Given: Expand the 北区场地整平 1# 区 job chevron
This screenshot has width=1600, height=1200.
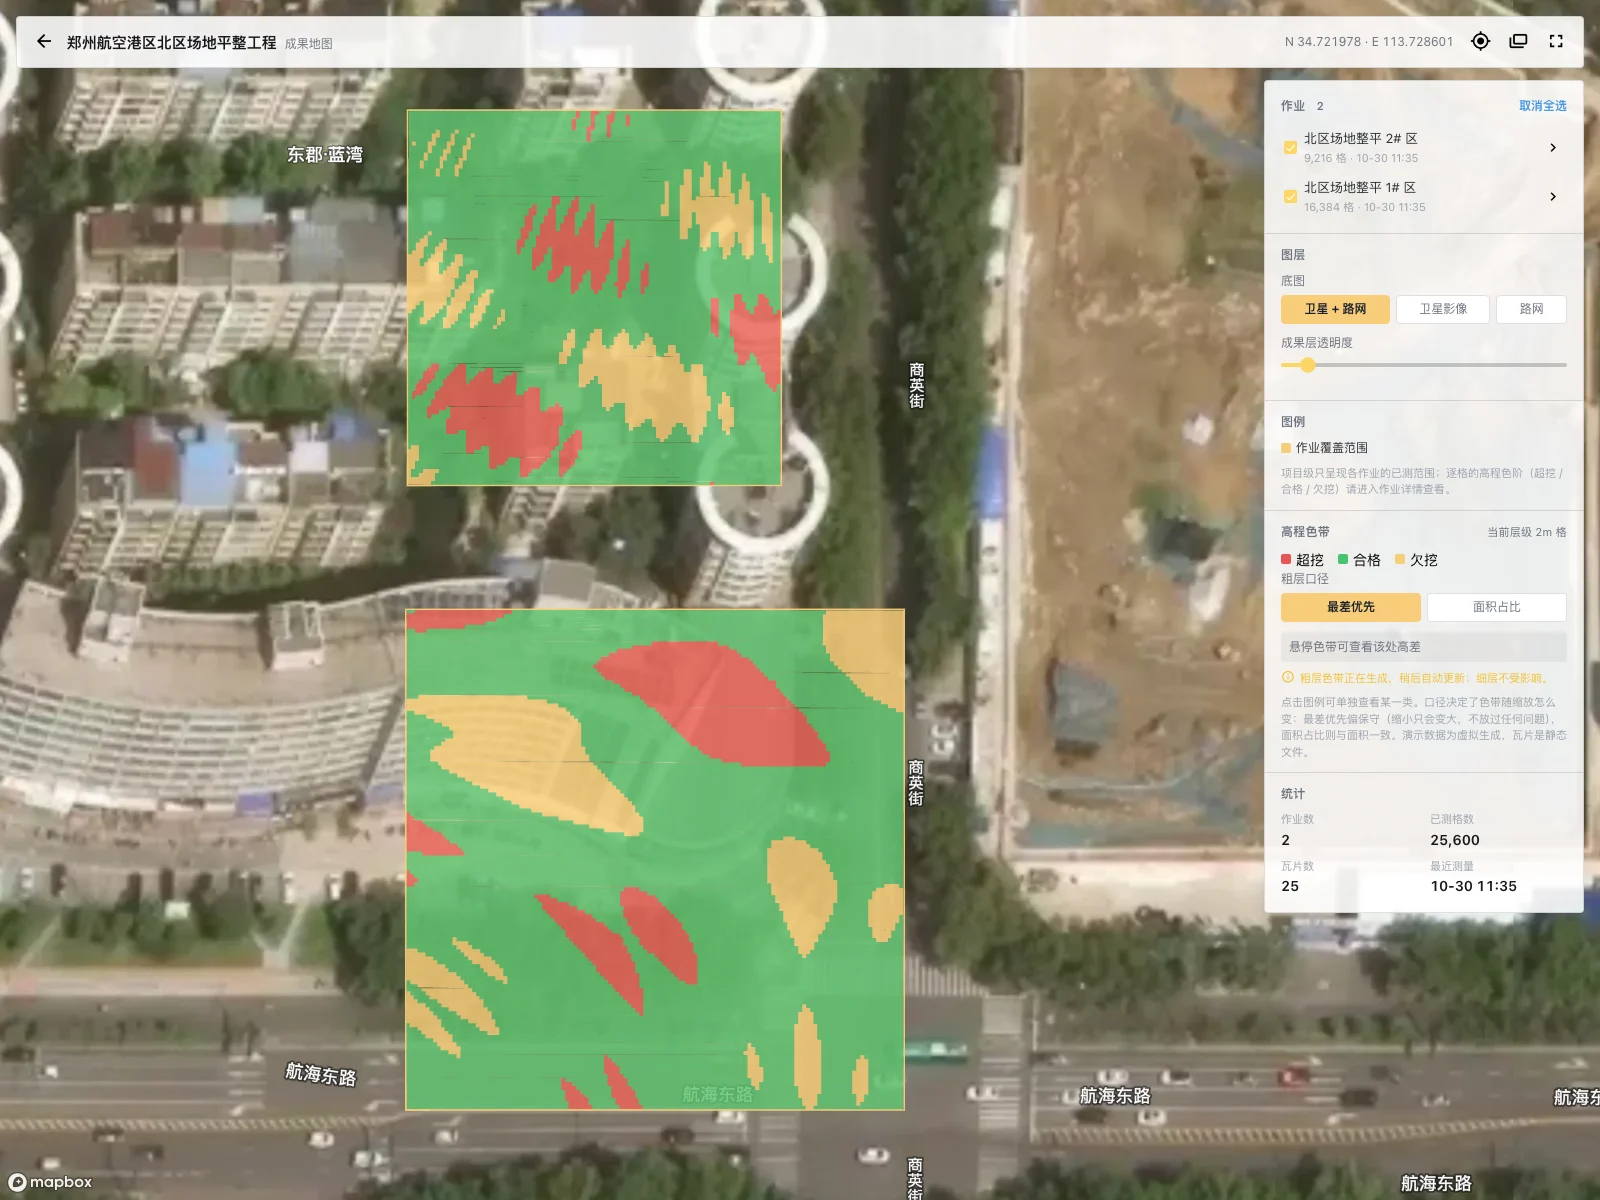Looking at the screenshot, I should (x=1553, y=197).
